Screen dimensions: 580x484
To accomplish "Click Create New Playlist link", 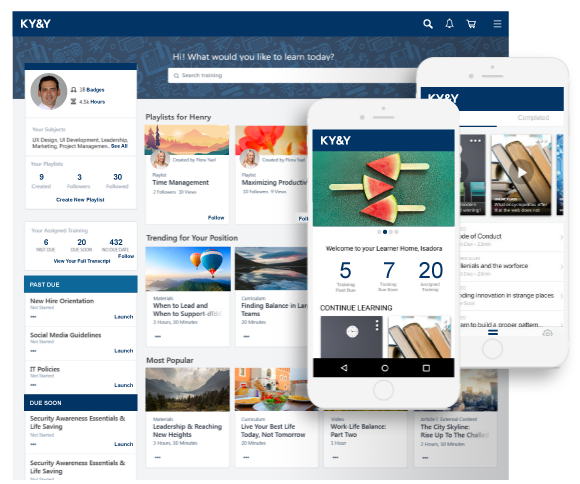I will click(80, 200).
